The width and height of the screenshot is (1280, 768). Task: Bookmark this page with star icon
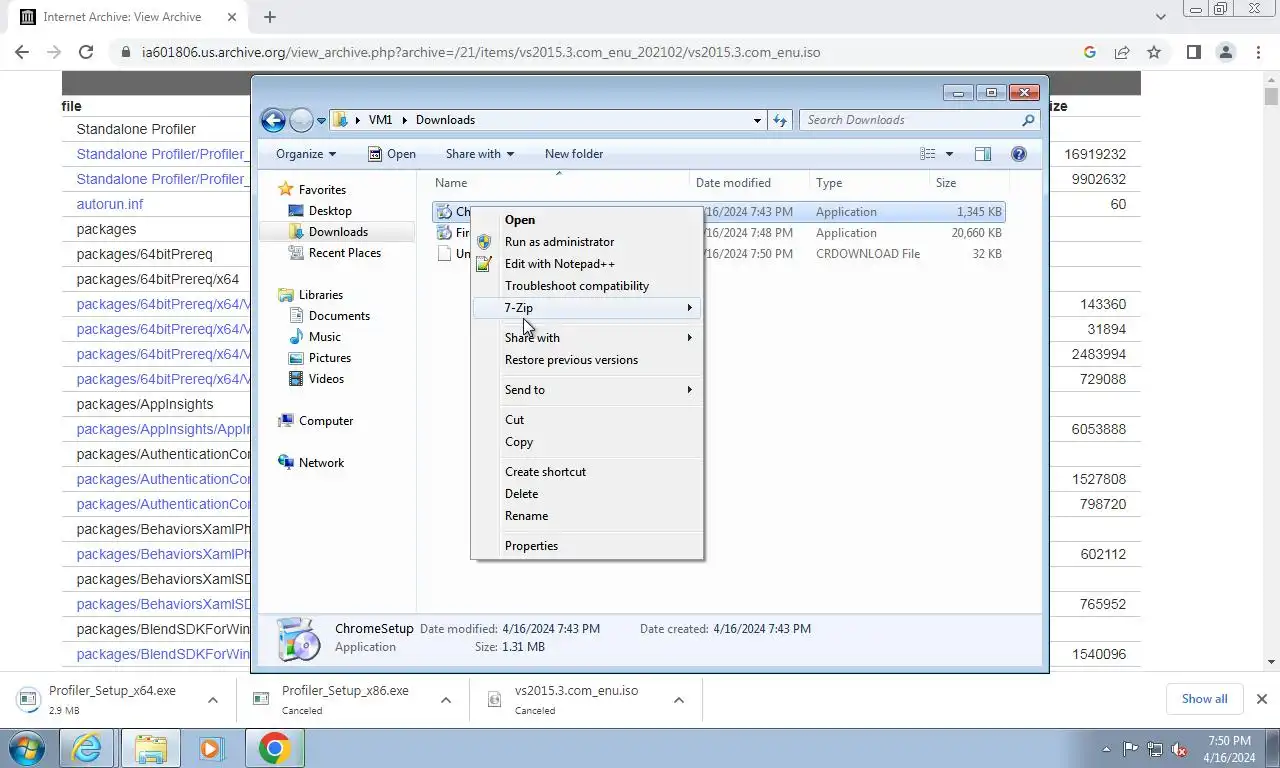point(1154,52)
